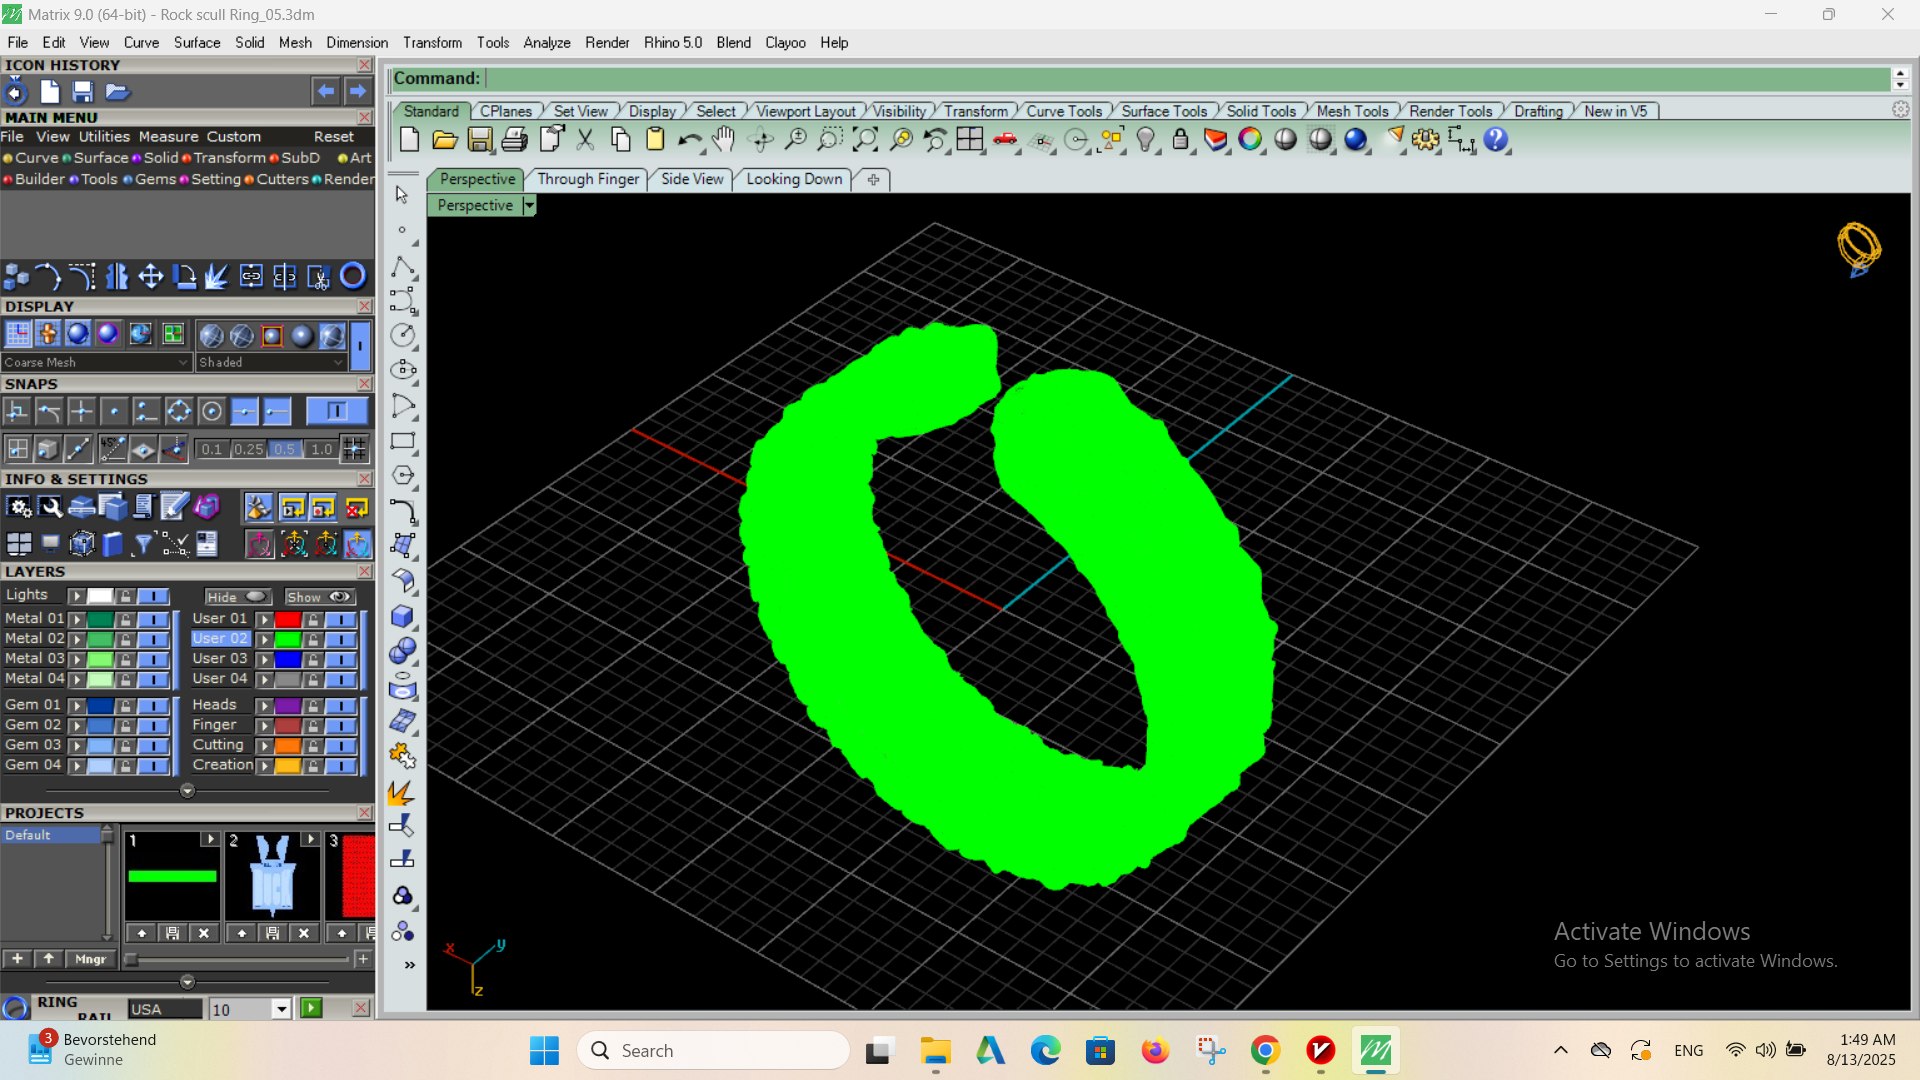
Task: Open the Coarse Mesh dropdown
Action: [96, 362]
